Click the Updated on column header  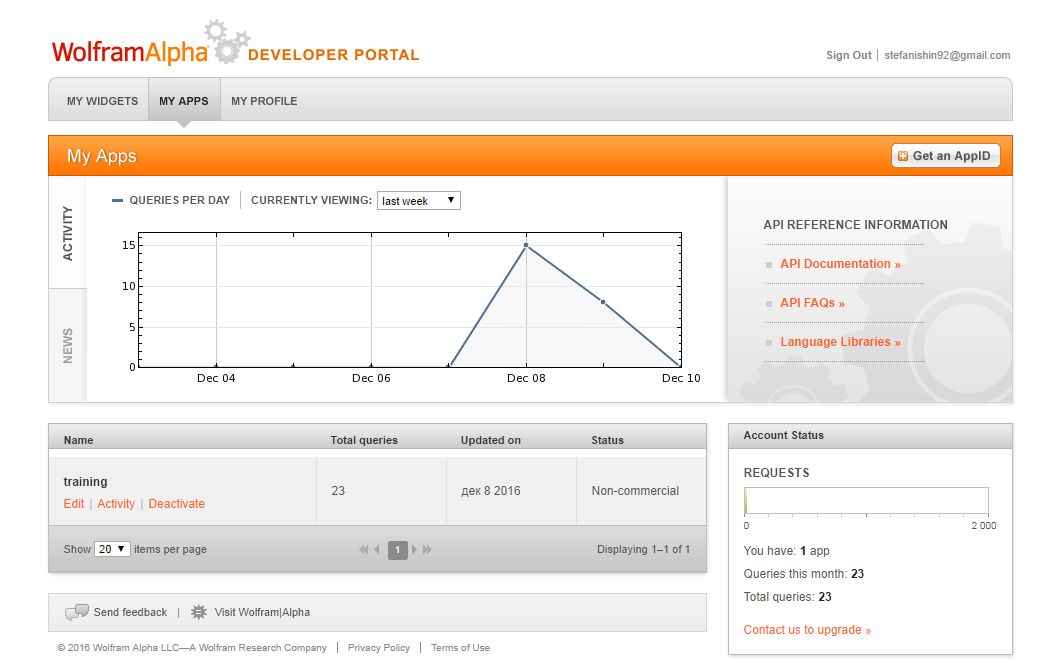[x=491, y=440]
